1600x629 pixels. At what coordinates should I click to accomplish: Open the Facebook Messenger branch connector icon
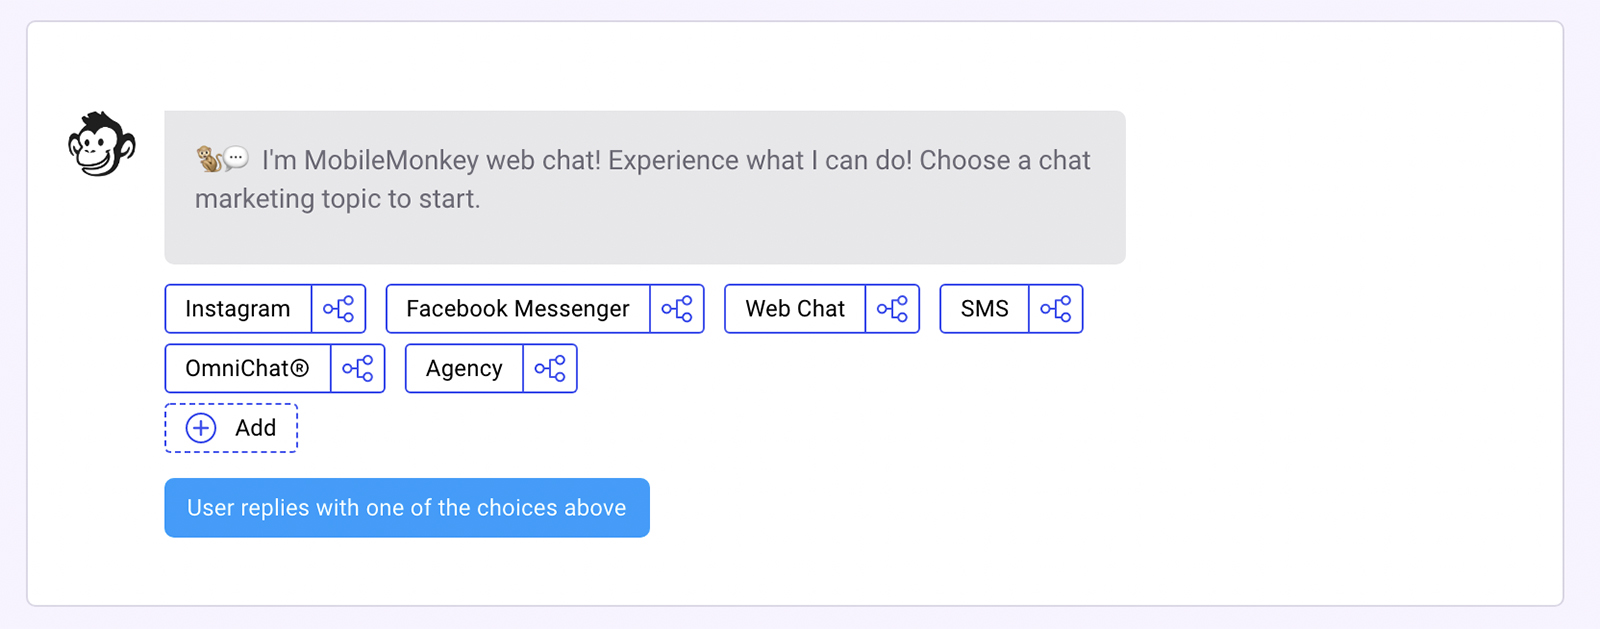coord(677,309)
